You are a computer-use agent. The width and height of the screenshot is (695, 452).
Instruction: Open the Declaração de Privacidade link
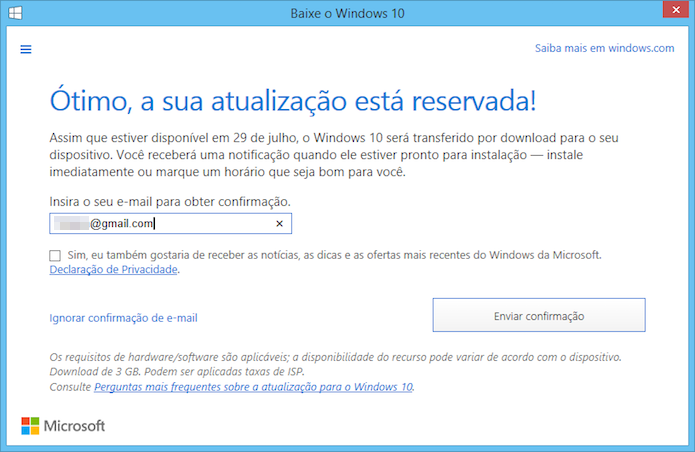click(x=114, y=270)
